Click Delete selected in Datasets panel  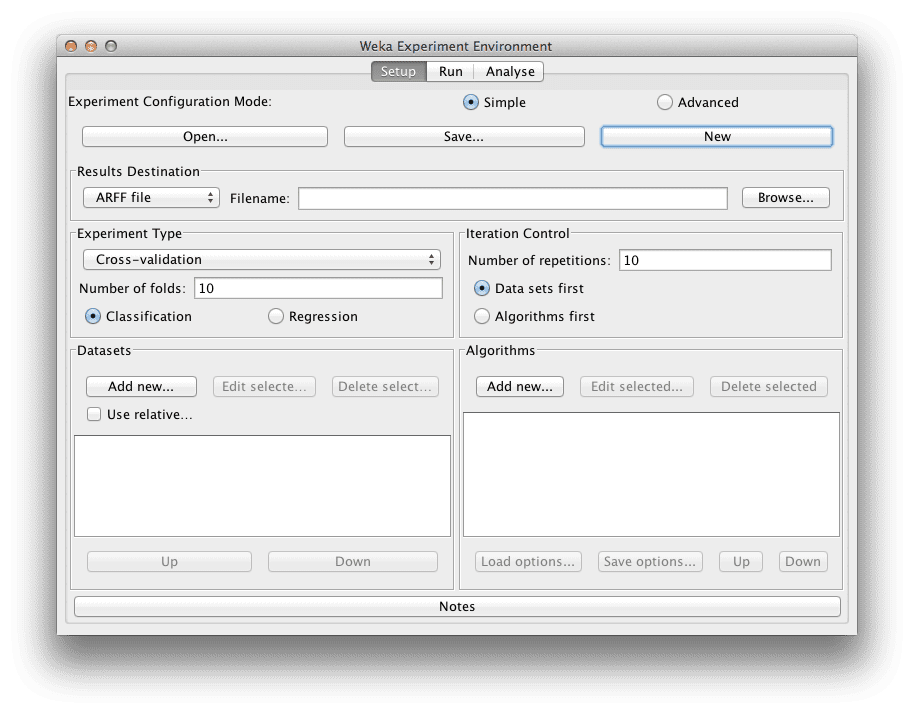pos(385,386)
